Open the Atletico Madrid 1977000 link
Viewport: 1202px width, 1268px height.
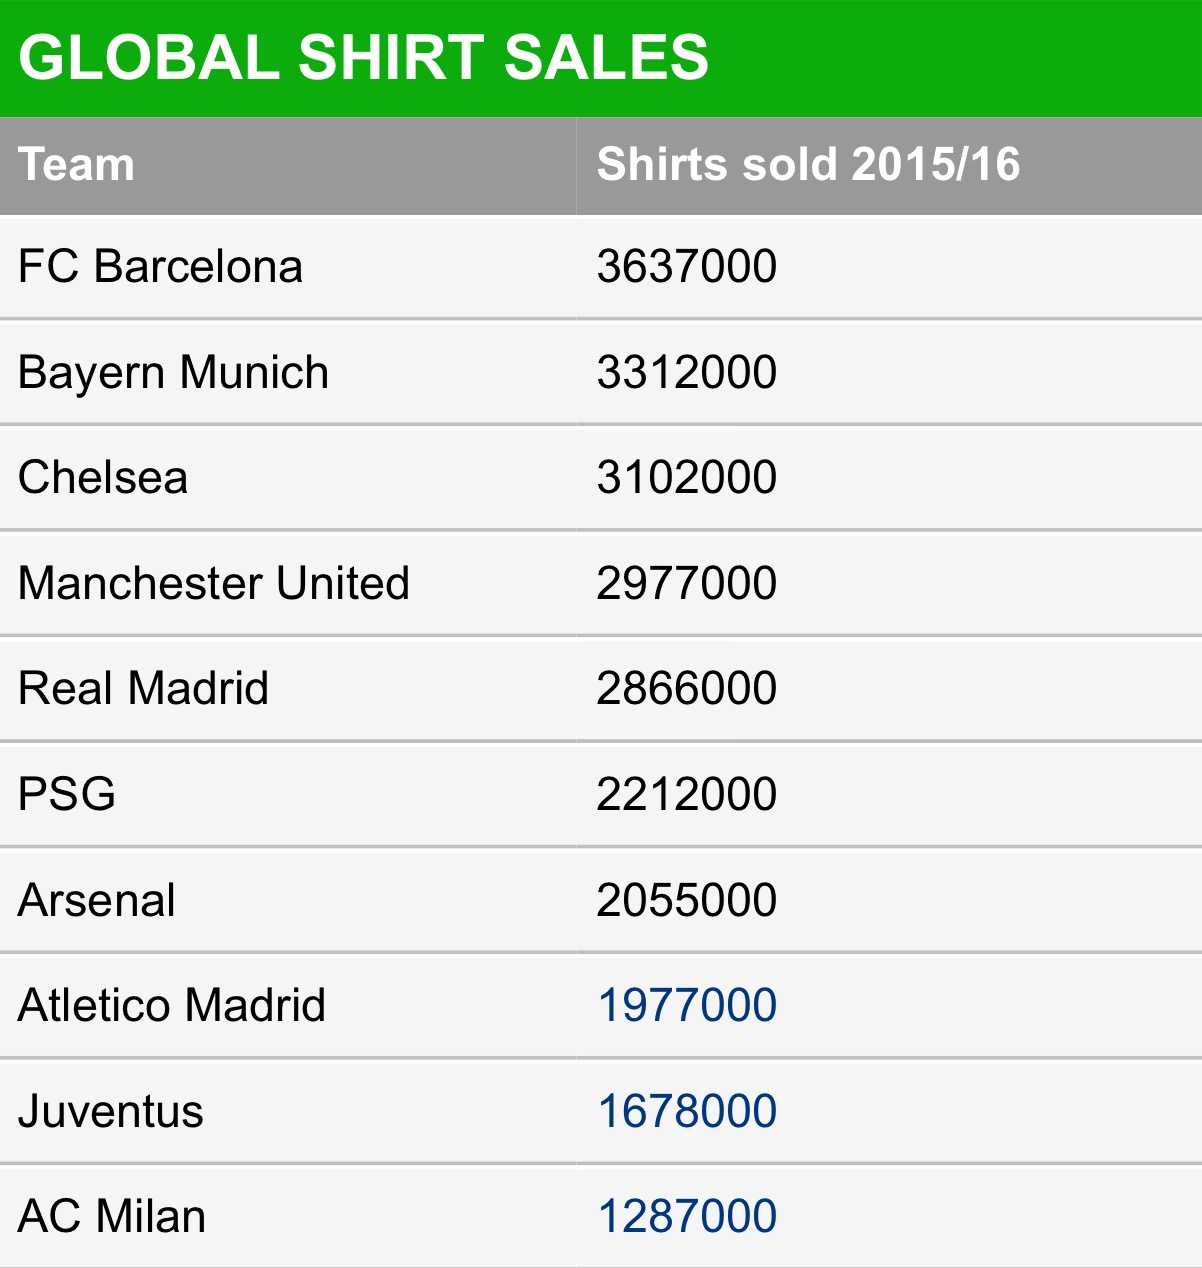[686, 1005]
